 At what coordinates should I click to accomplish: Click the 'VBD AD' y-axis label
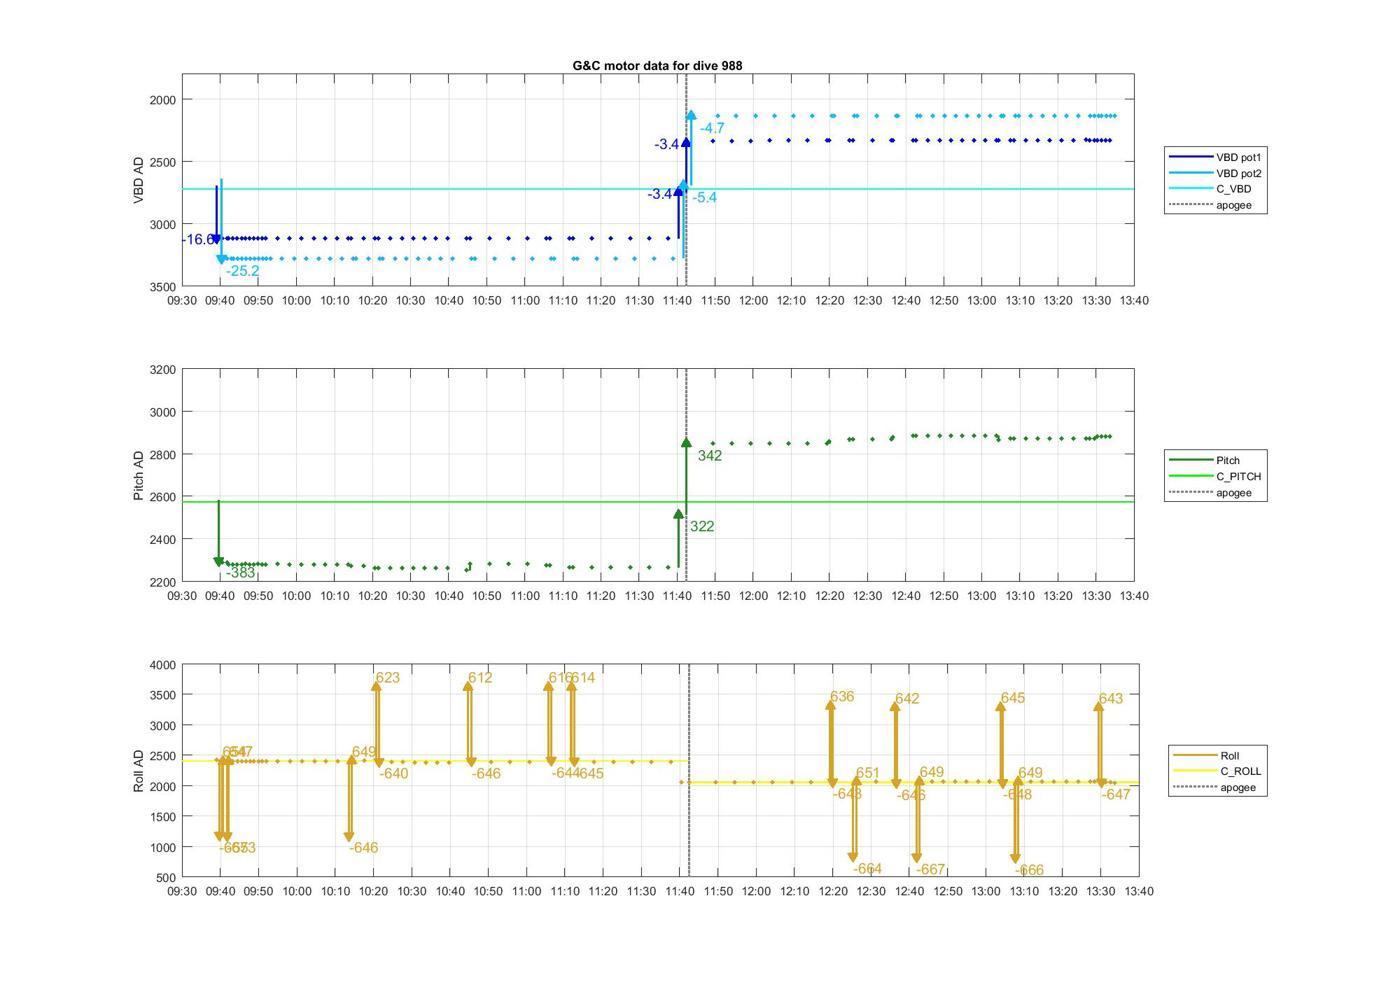point(139,180)
